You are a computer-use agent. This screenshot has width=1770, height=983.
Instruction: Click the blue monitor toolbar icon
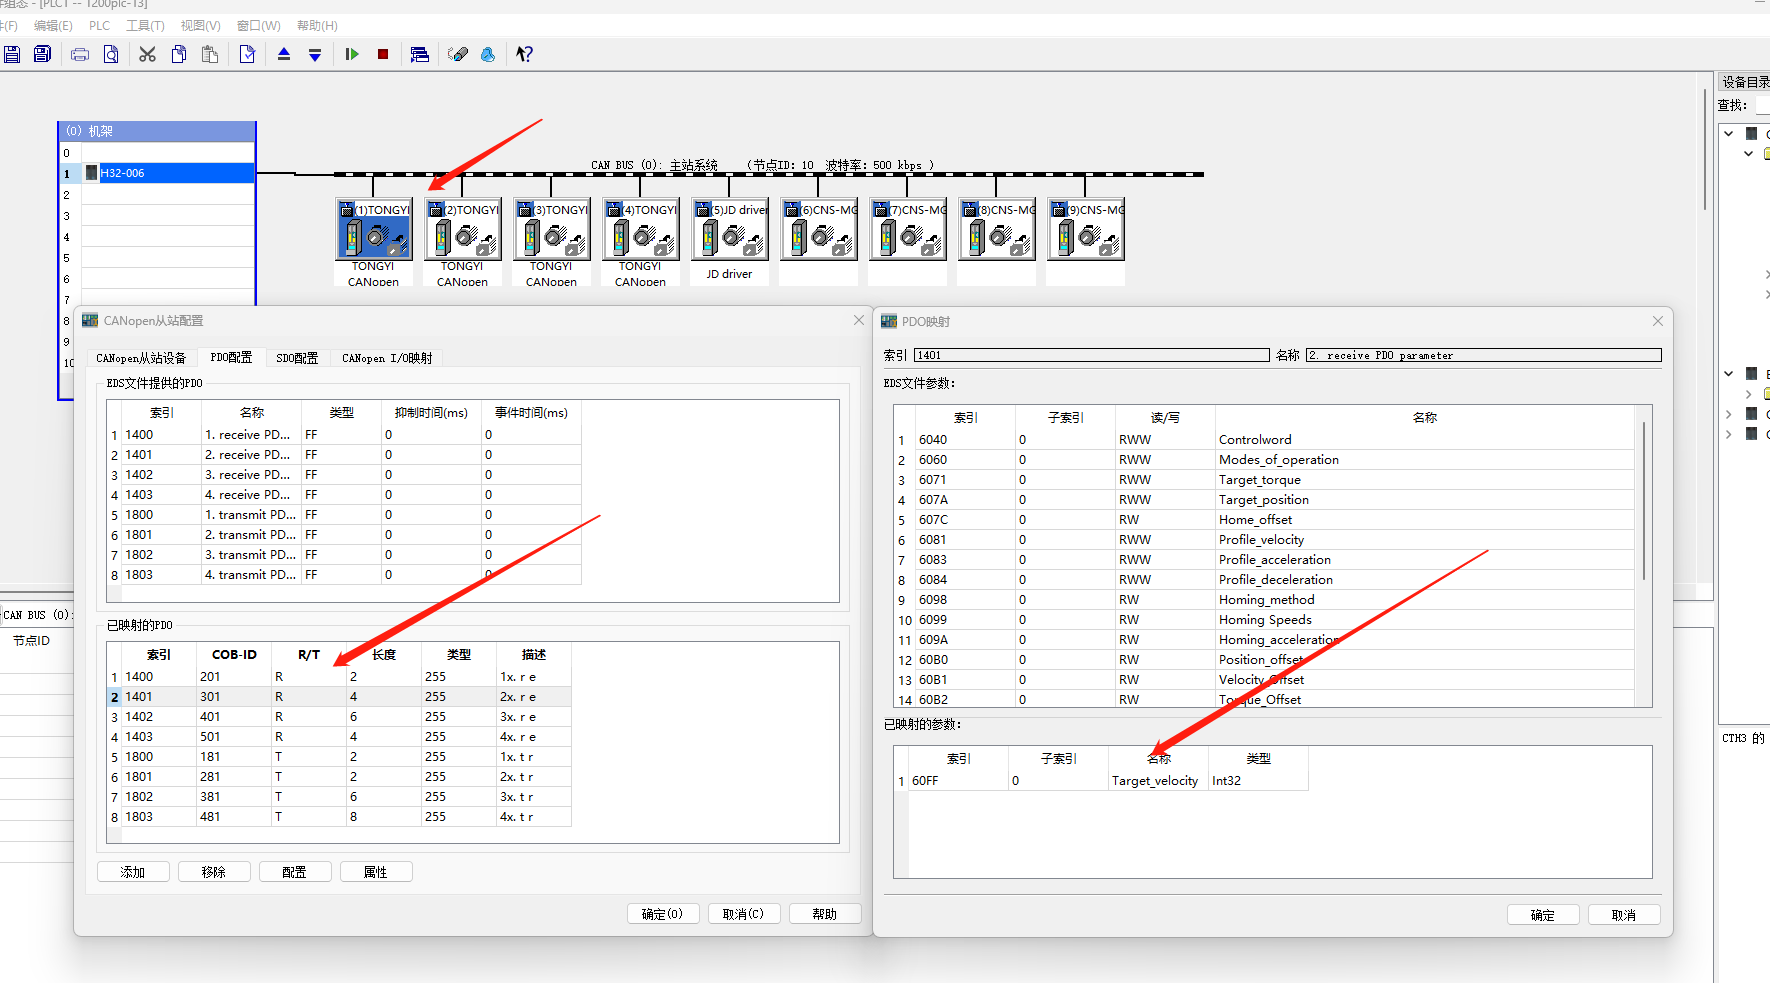(488, 54)
